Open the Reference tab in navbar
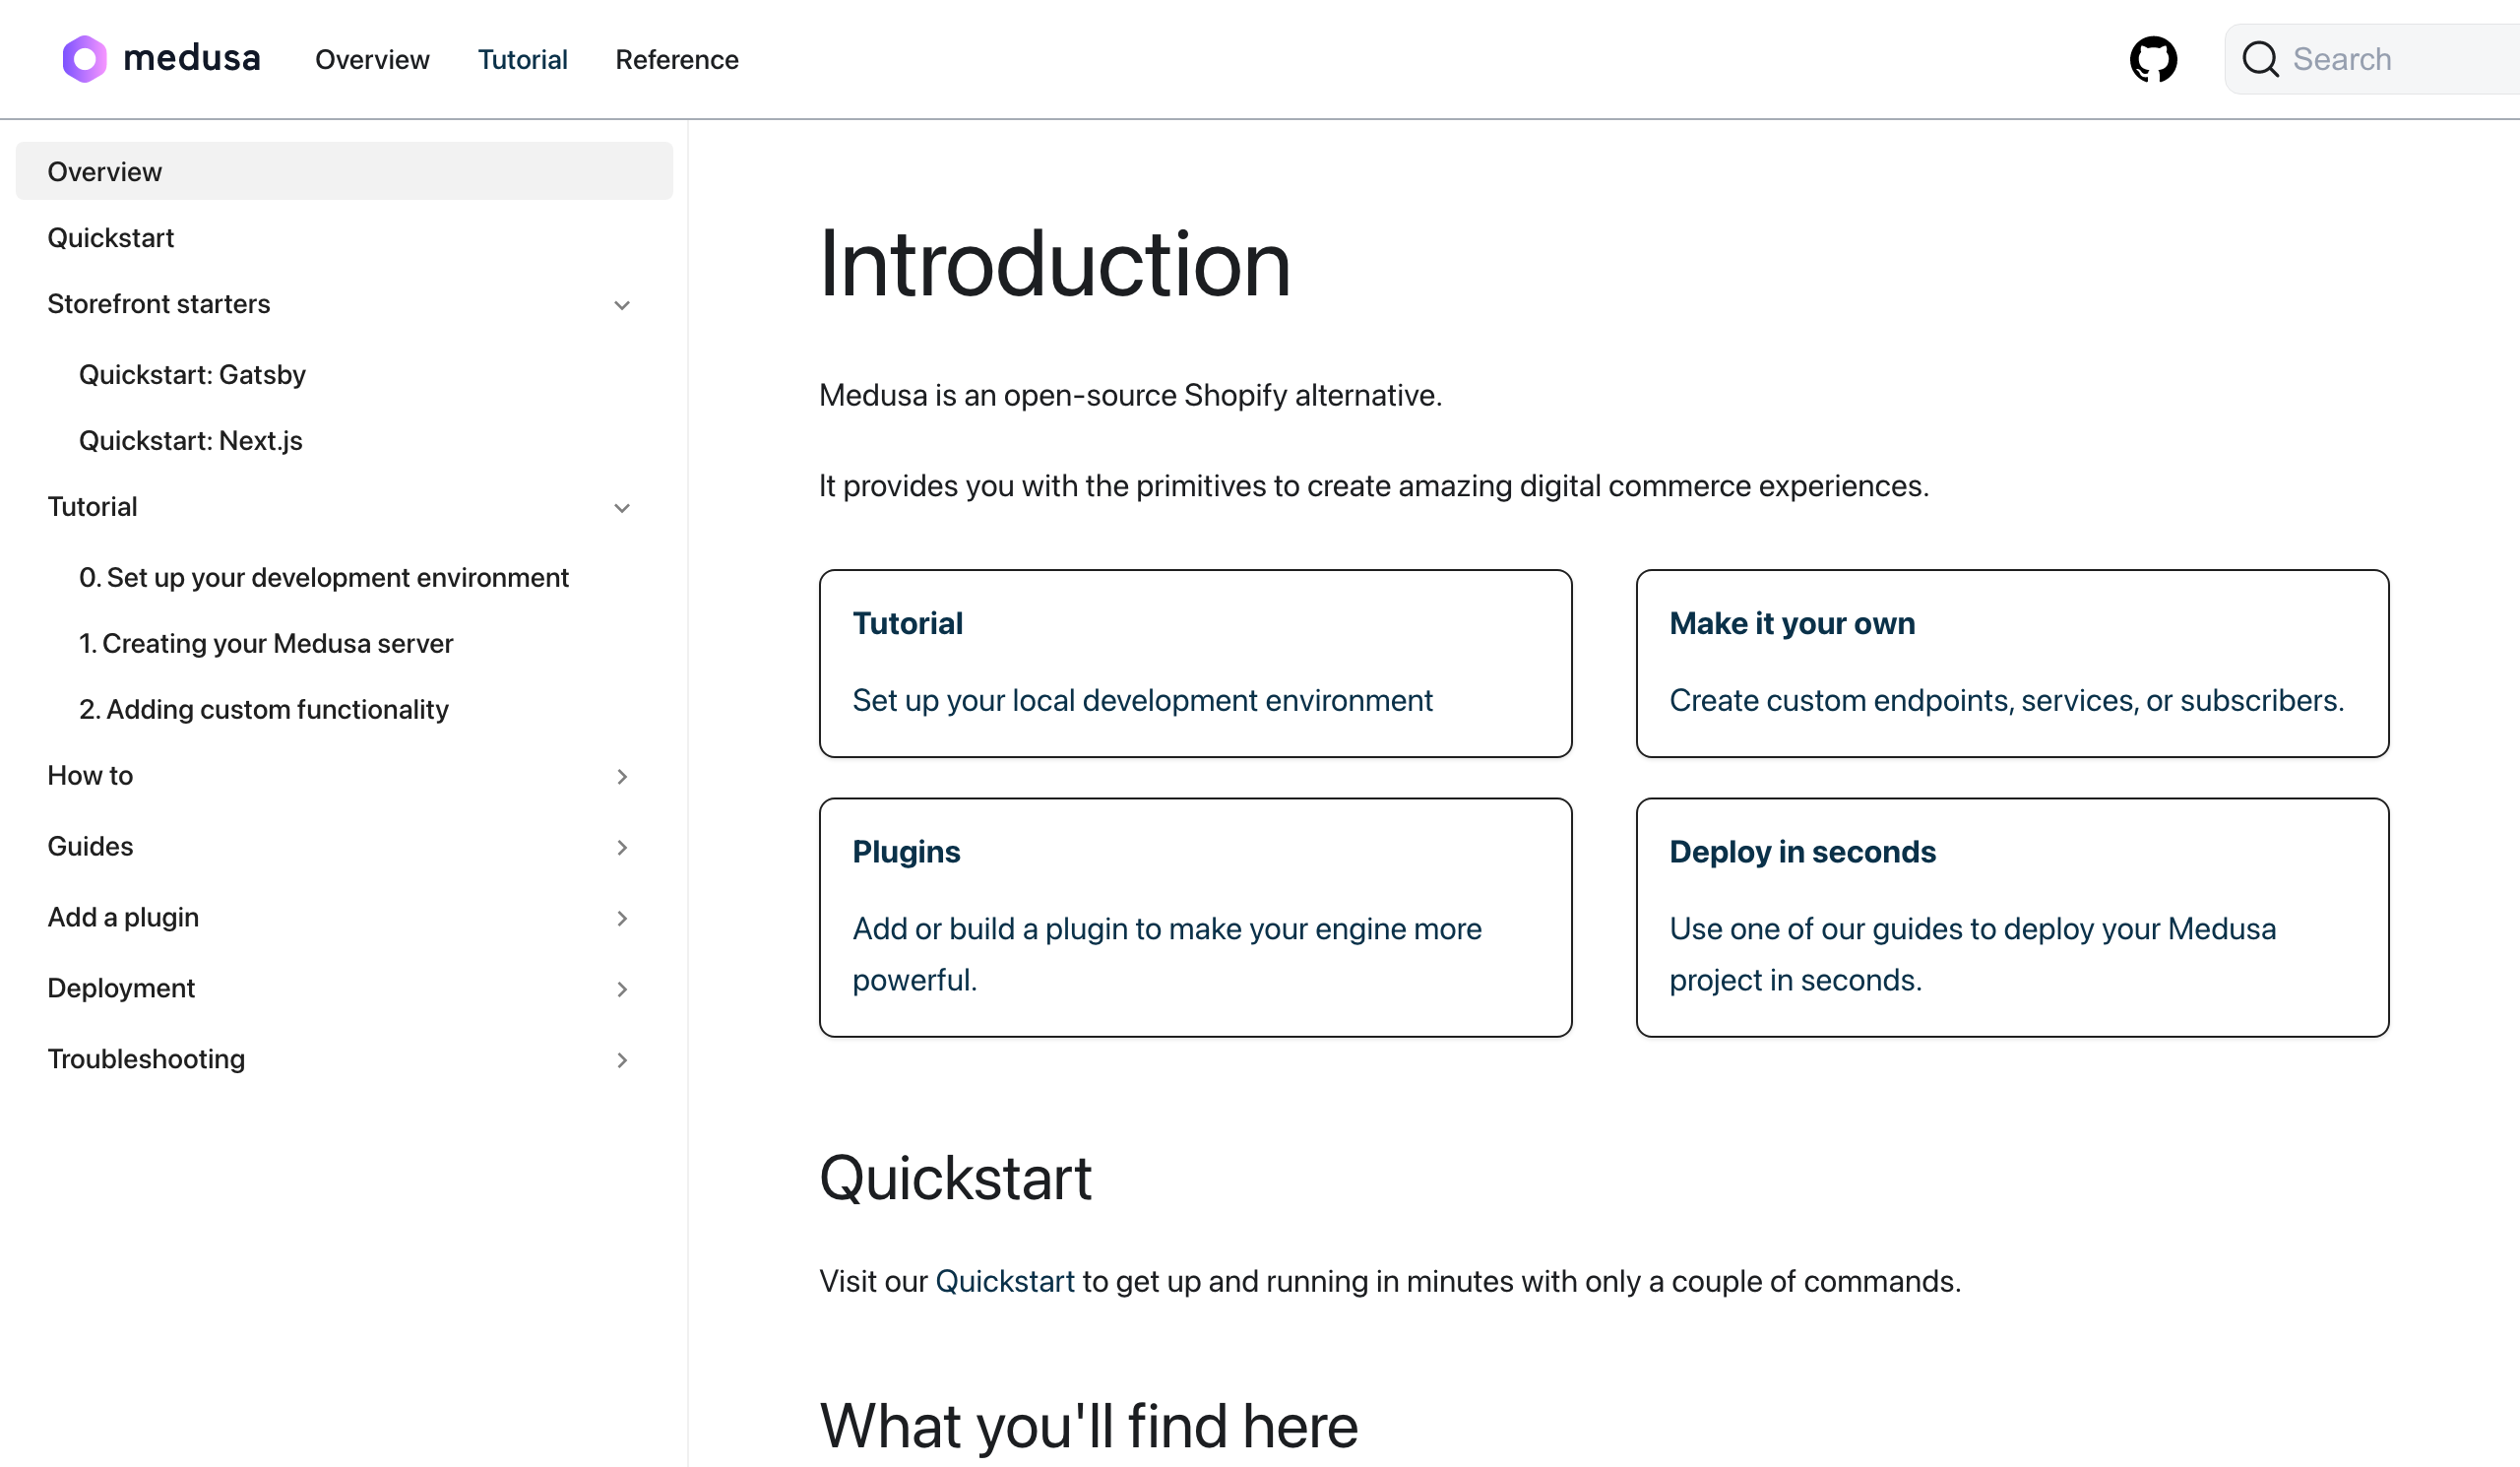 (x=677, y=60)
